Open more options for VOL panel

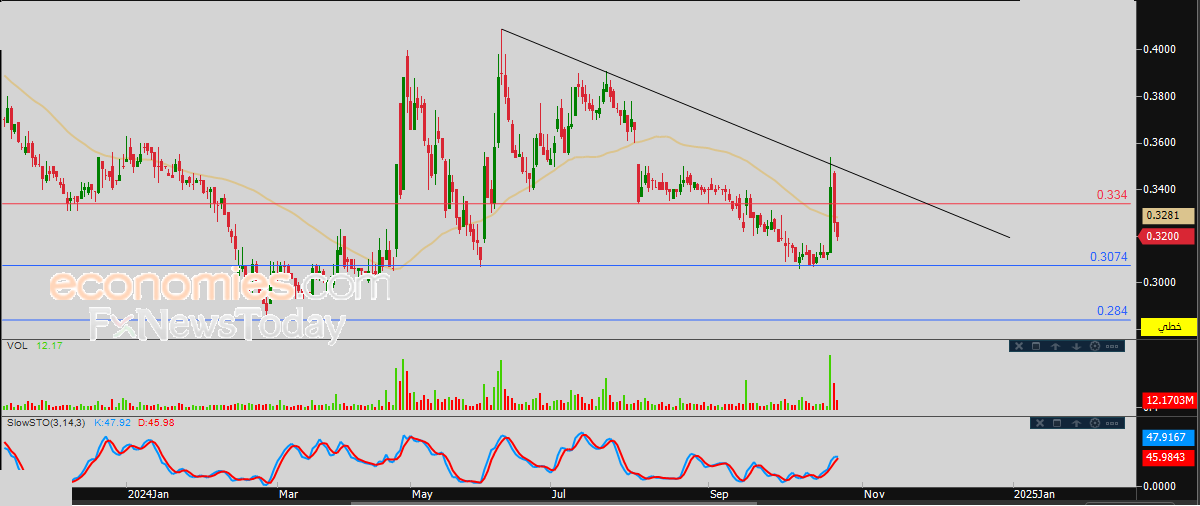click(x=1112, y=346)
